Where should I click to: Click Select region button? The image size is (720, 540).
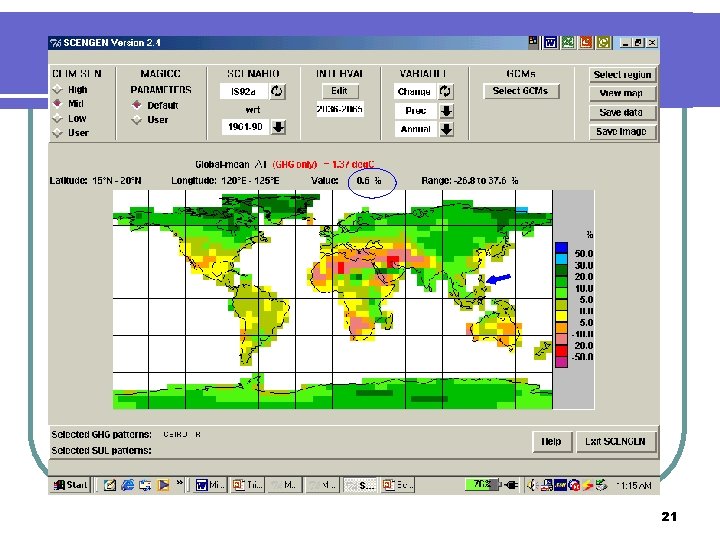(x=622, y=74)
